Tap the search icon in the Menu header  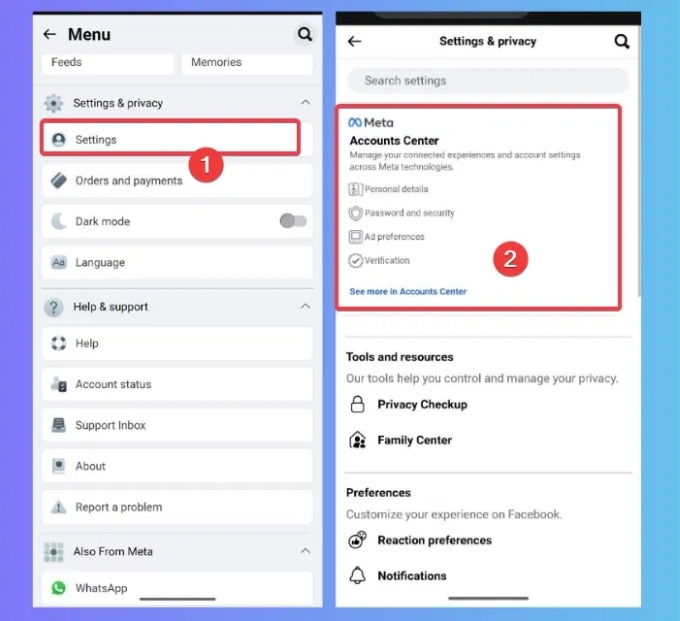pyautogui.click(x=305, y=34)
